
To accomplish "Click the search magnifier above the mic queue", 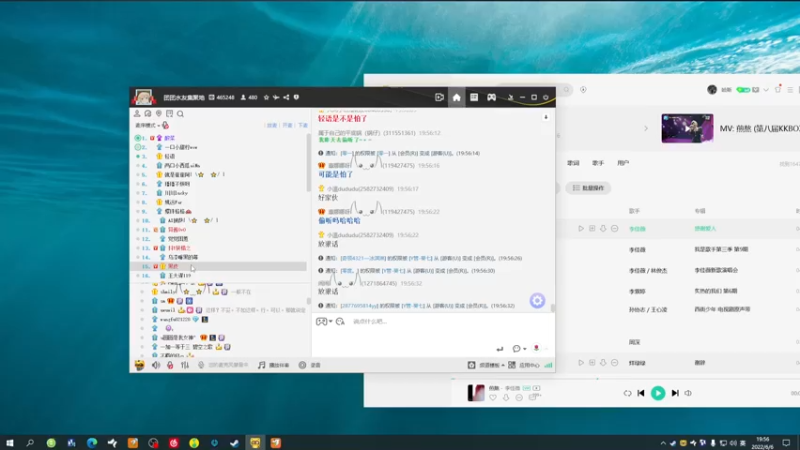I will [x=180, y=114].
